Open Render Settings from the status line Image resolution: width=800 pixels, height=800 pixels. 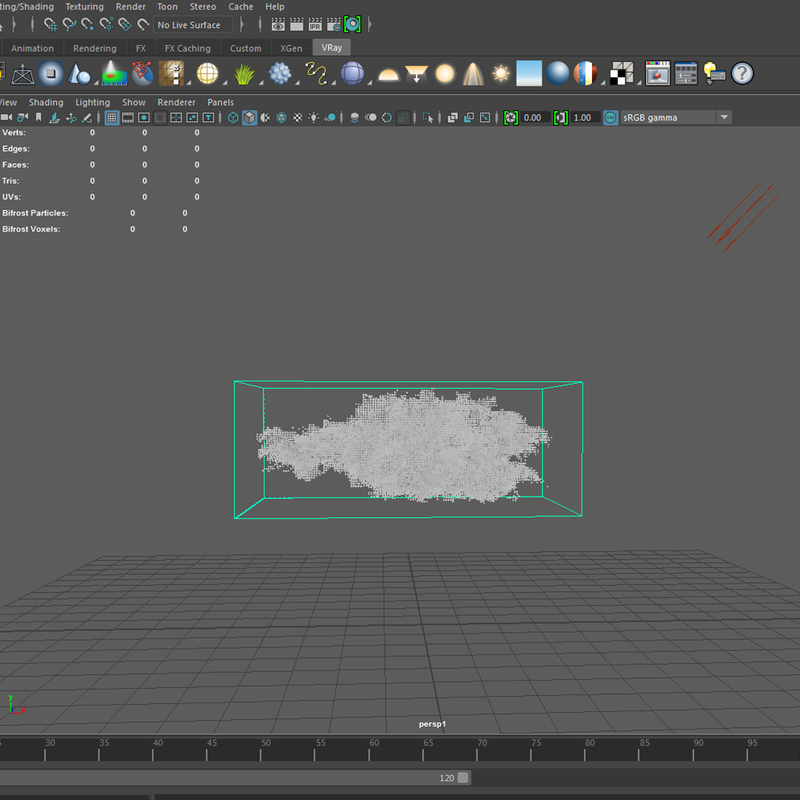[x=334, y=23]
